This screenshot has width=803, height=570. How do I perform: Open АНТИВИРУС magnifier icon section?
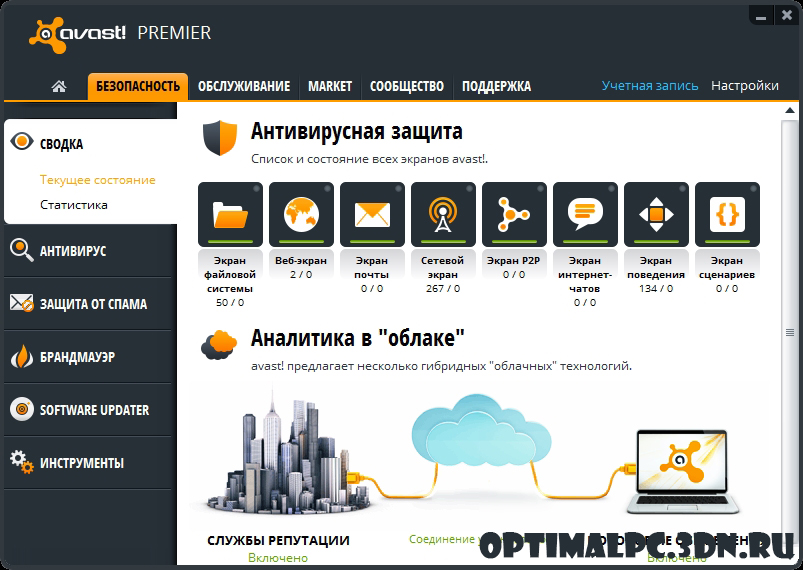(x=22, y=250)
